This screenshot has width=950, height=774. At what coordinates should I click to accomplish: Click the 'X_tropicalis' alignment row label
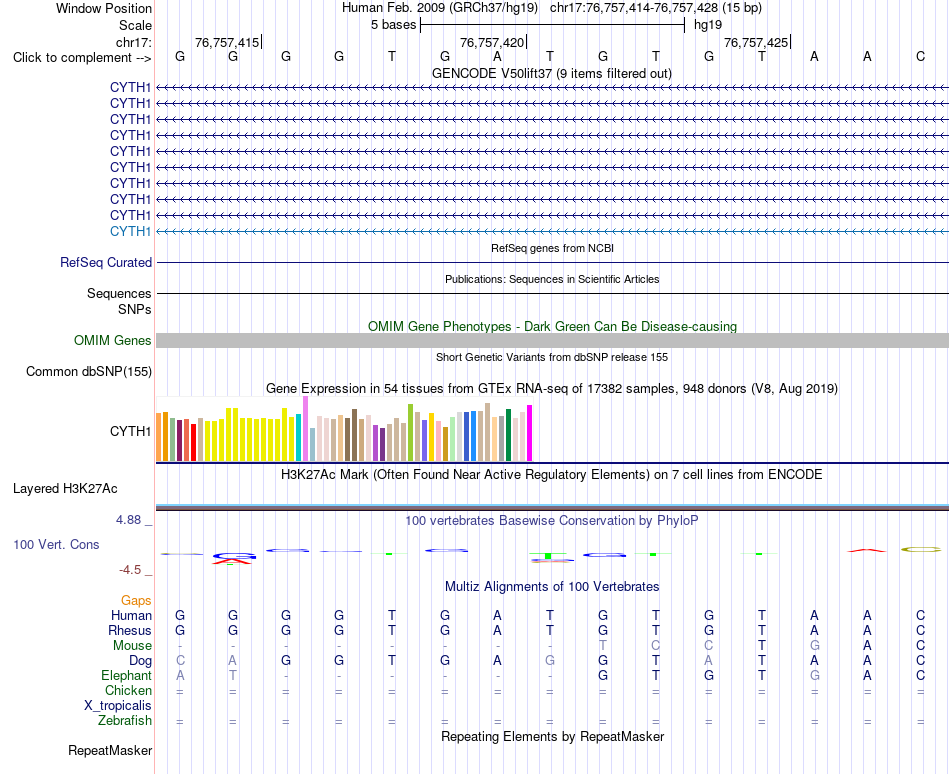(x=118, y=706)
